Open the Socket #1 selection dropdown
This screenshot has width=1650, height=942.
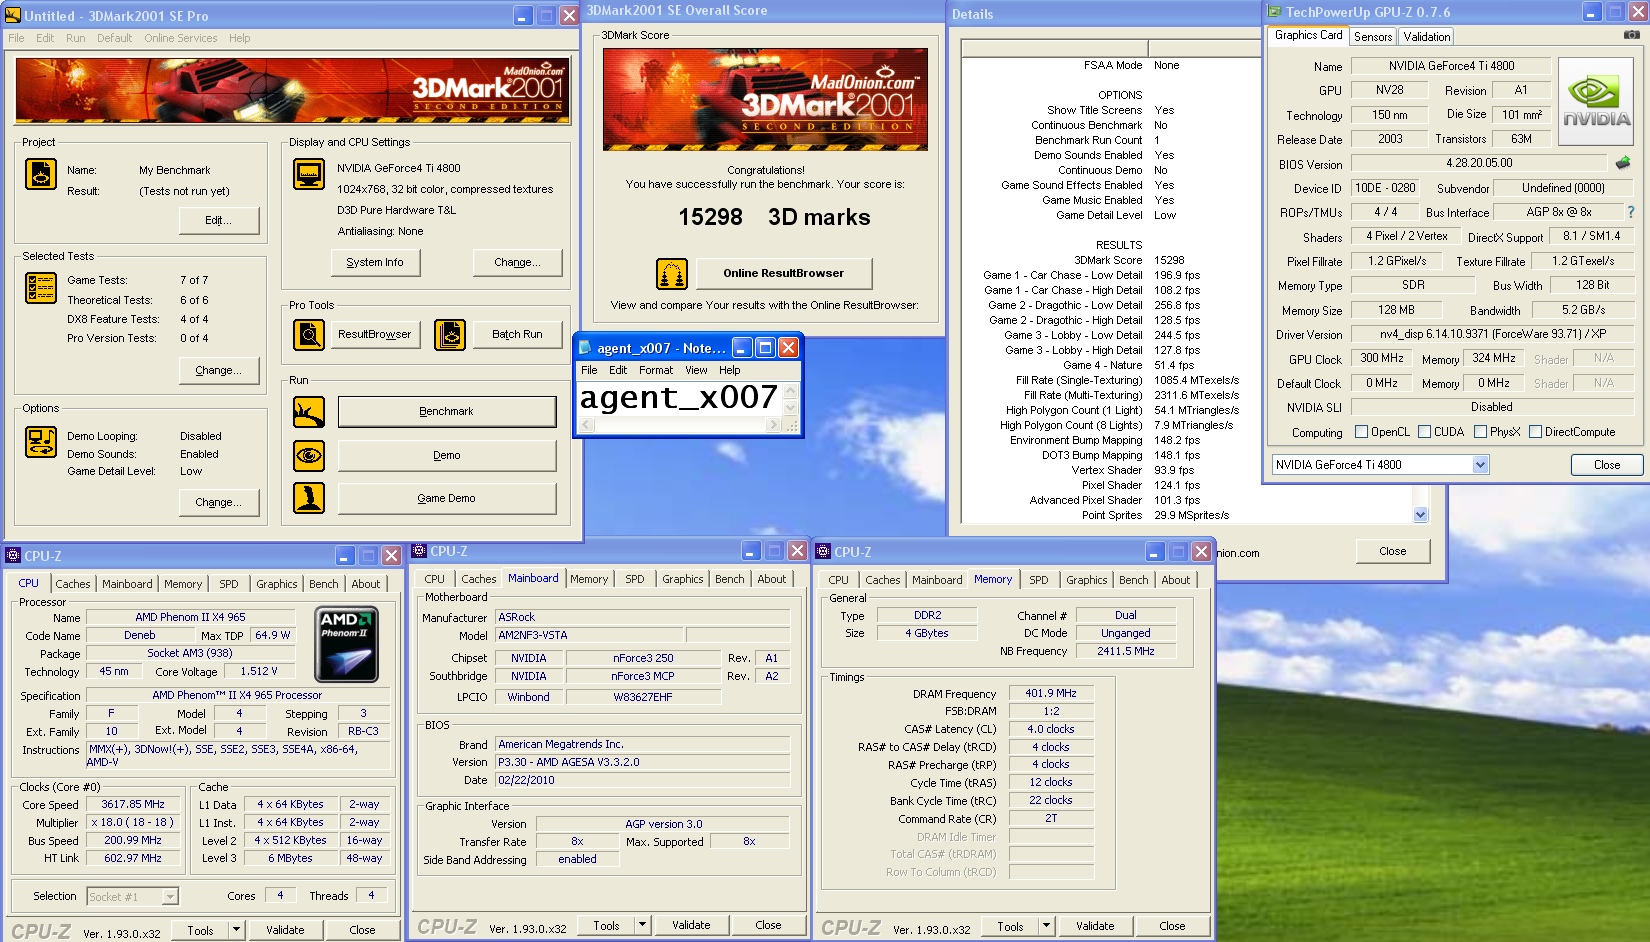click(170, 897)
